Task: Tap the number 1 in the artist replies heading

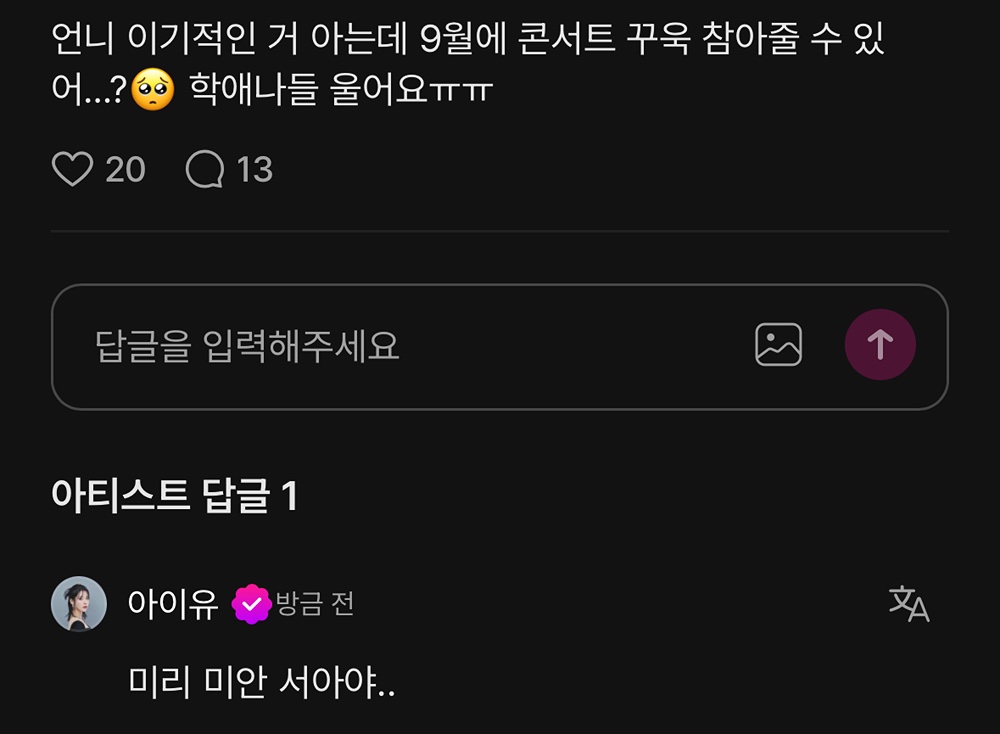Action: pyautogui.click(x=290, y=495)
